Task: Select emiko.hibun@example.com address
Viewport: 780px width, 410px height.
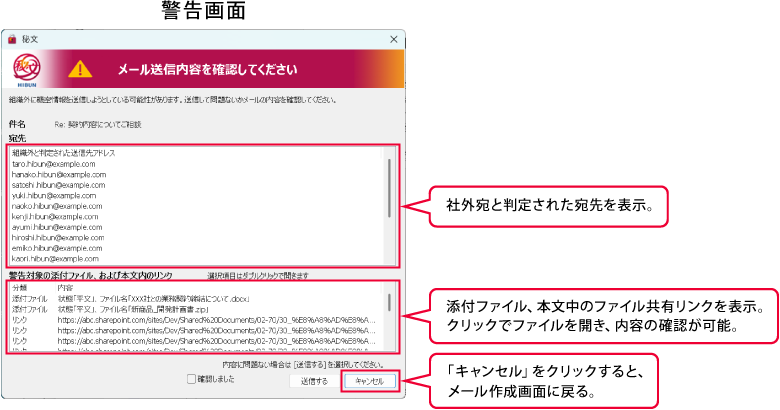Action: [56, 248]
